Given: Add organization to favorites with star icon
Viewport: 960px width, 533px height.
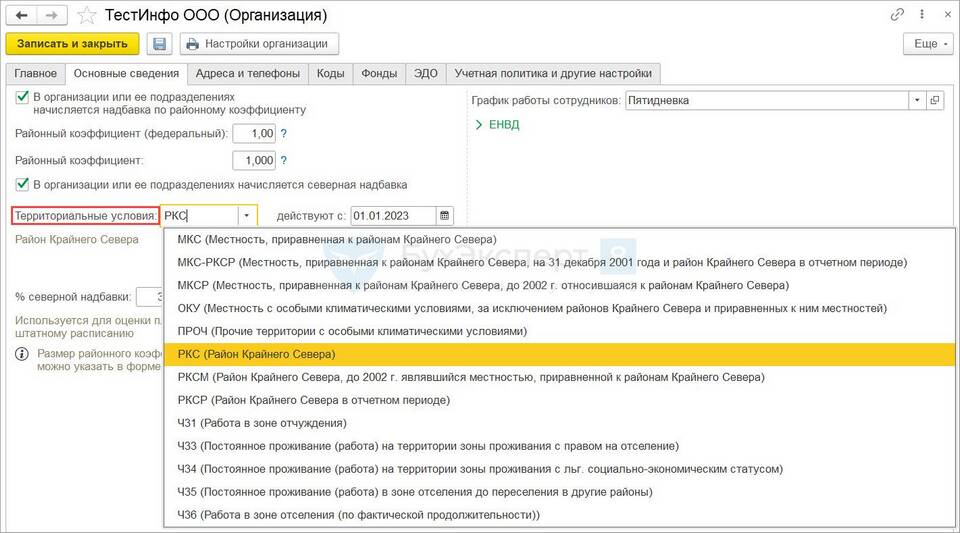Looking at the screenshot, I should (x=87, y=16).
